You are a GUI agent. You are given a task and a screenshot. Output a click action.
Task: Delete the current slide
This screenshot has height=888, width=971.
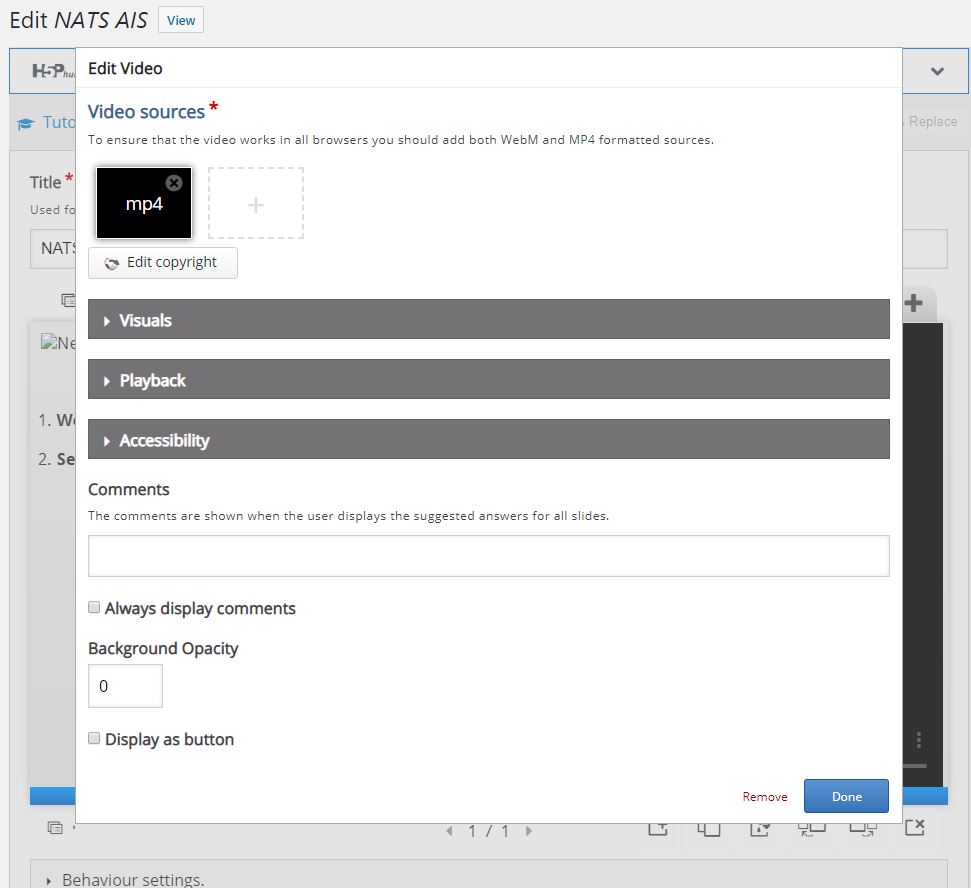click(x=915, y=827)
